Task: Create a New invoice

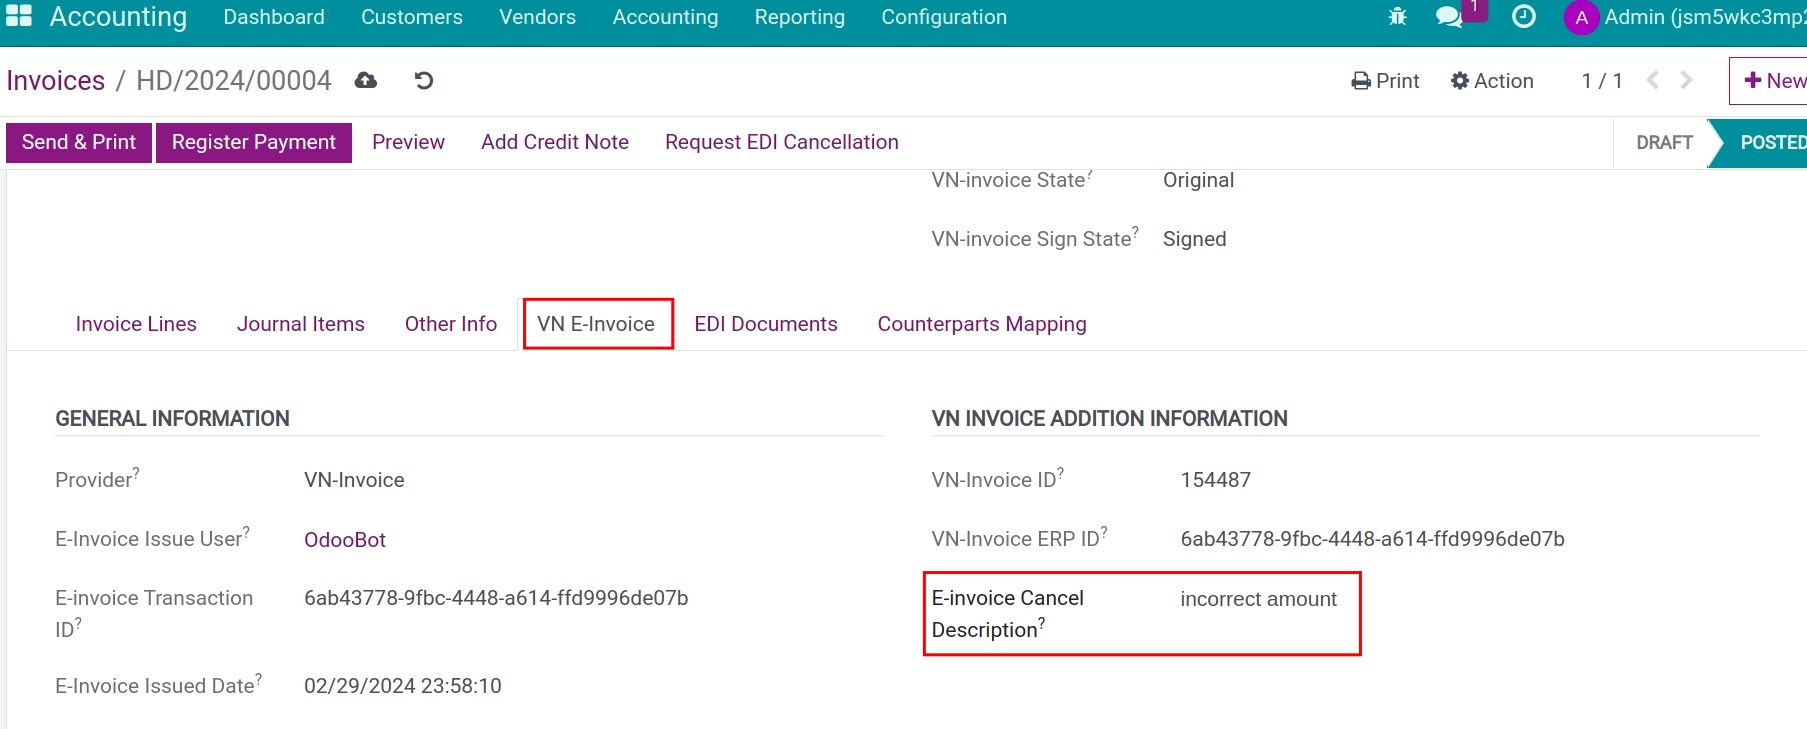Action: click(x=1769, y=81)
